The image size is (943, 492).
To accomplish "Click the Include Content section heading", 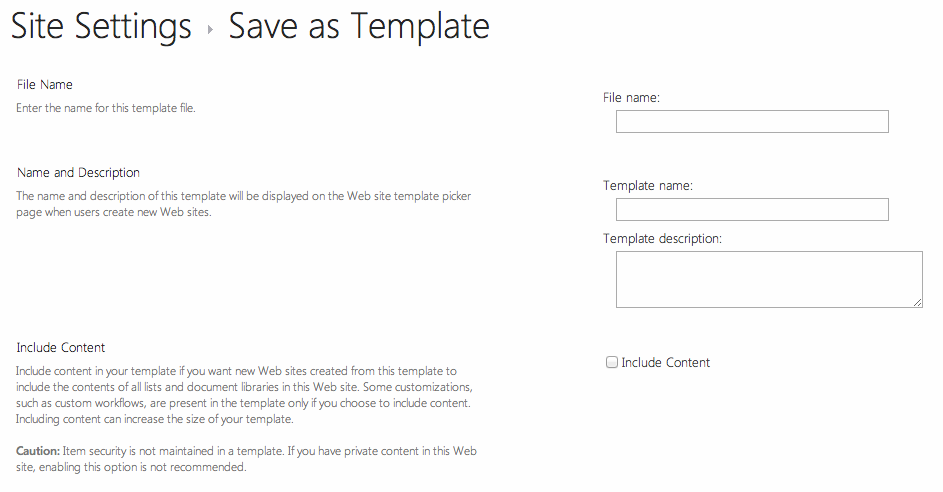I will (x=61, y=348).
